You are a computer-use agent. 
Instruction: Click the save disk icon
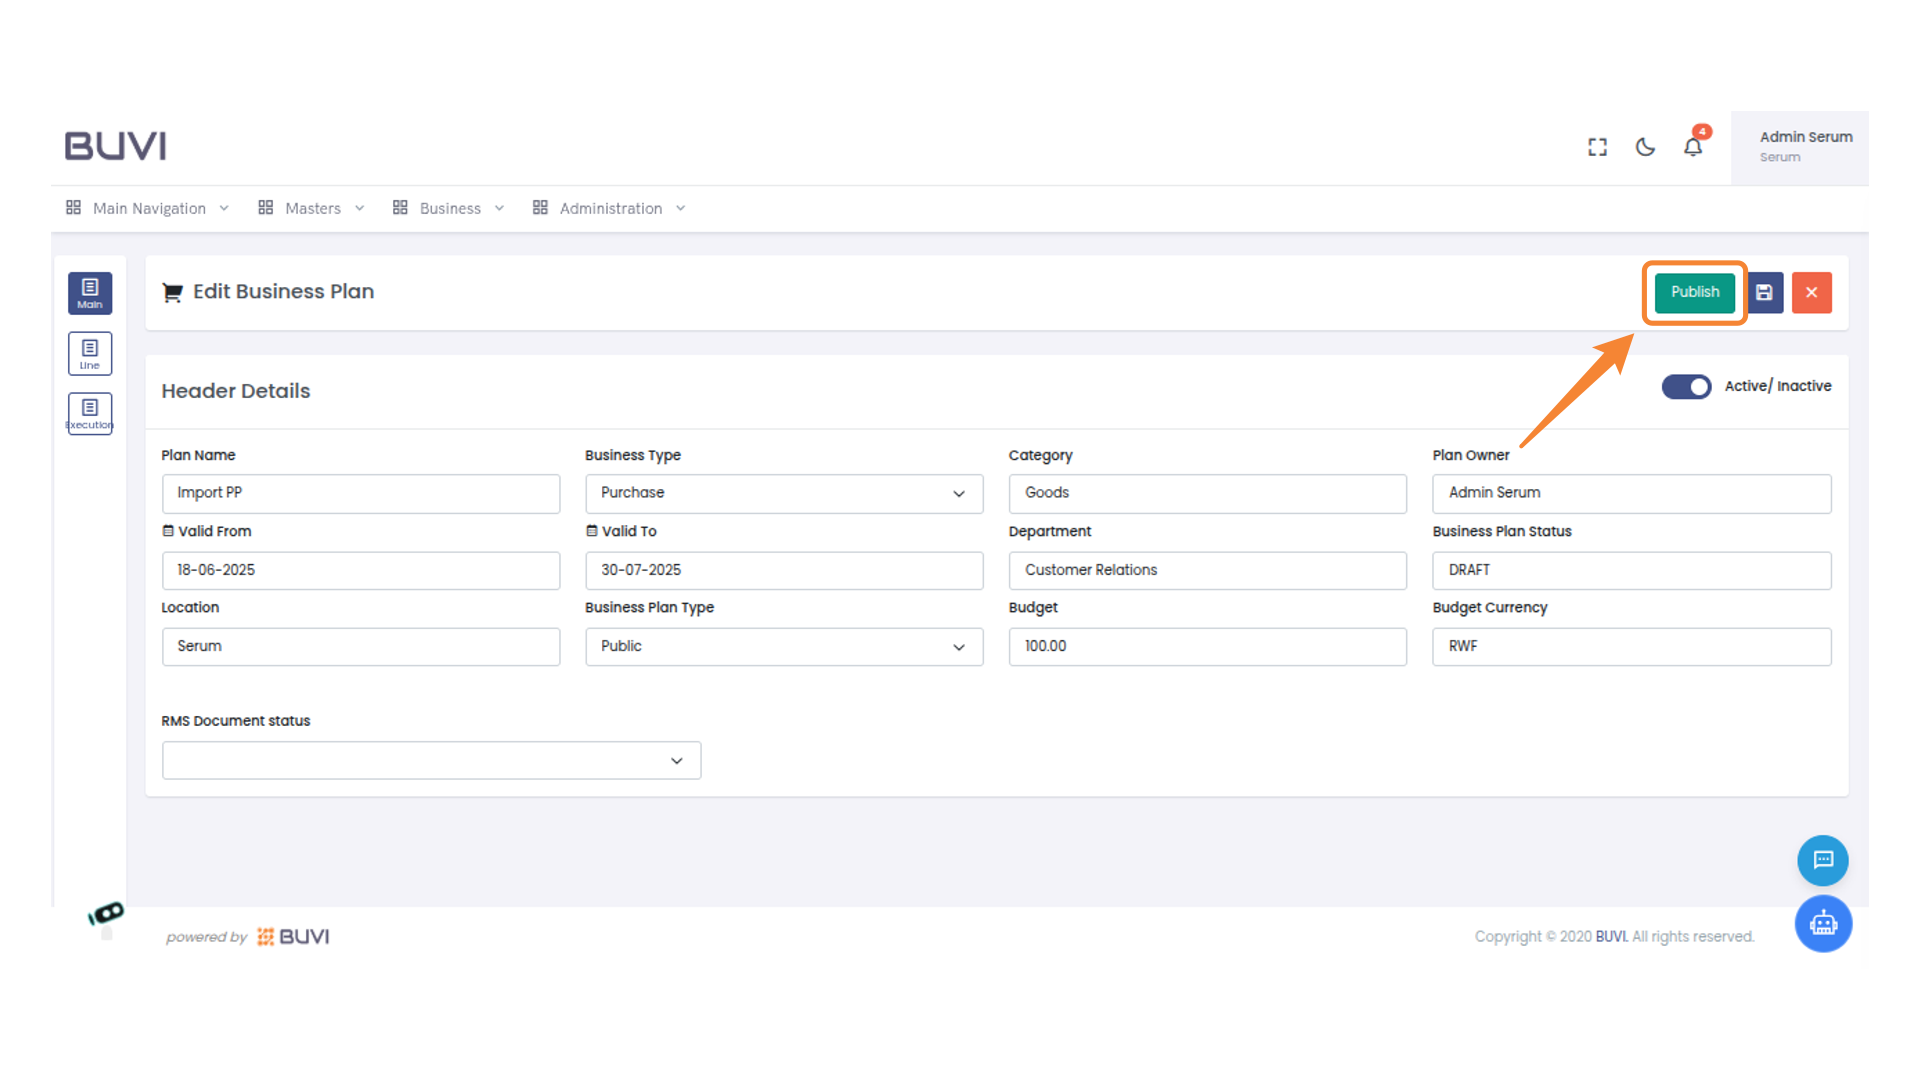(1764, 293)
